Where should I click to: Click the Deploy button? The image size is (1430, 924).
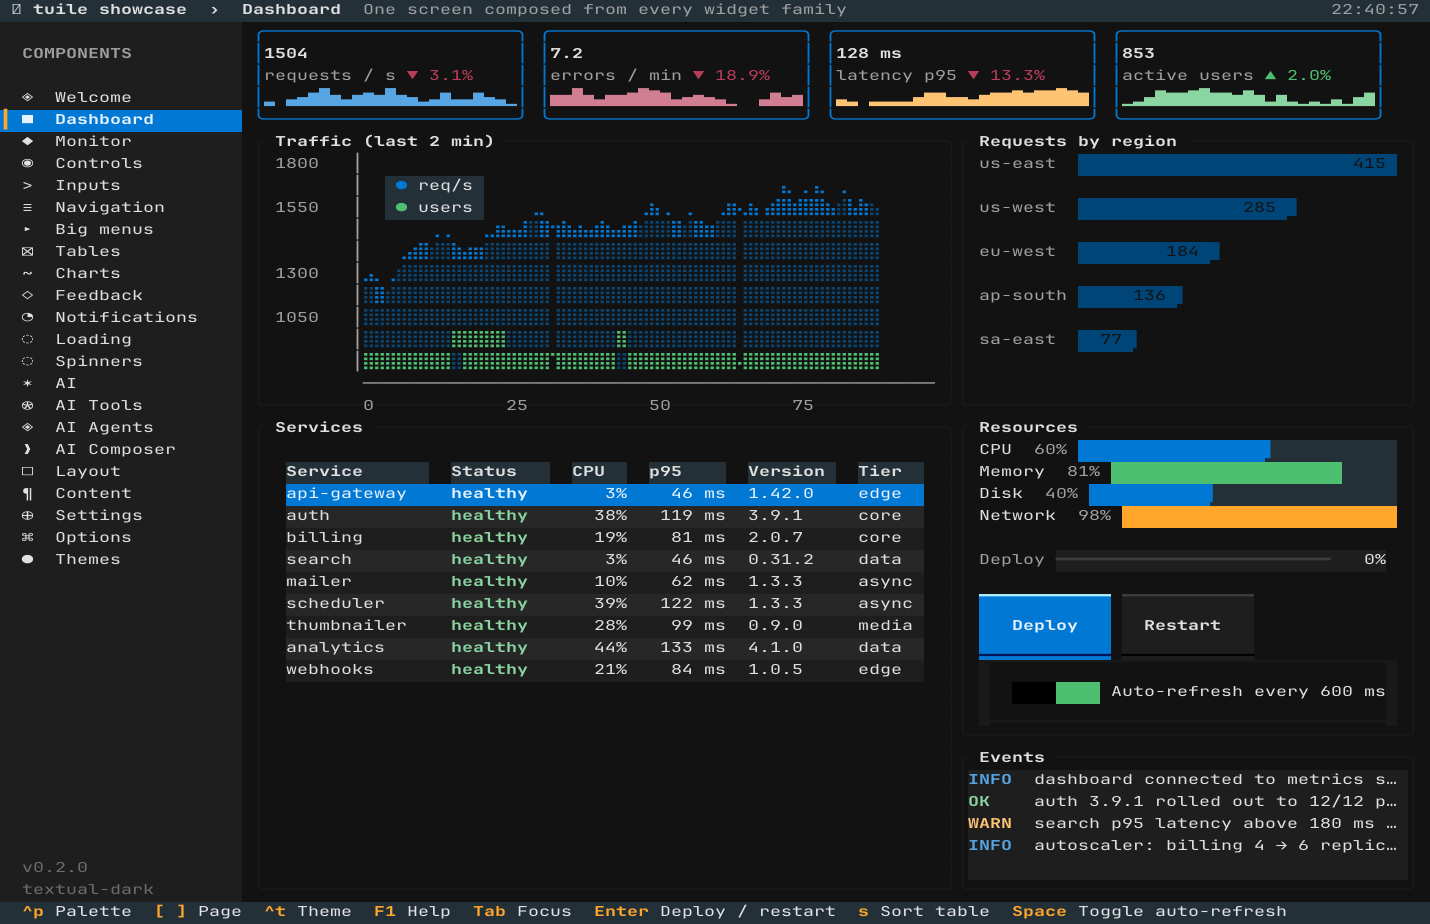1045,626
